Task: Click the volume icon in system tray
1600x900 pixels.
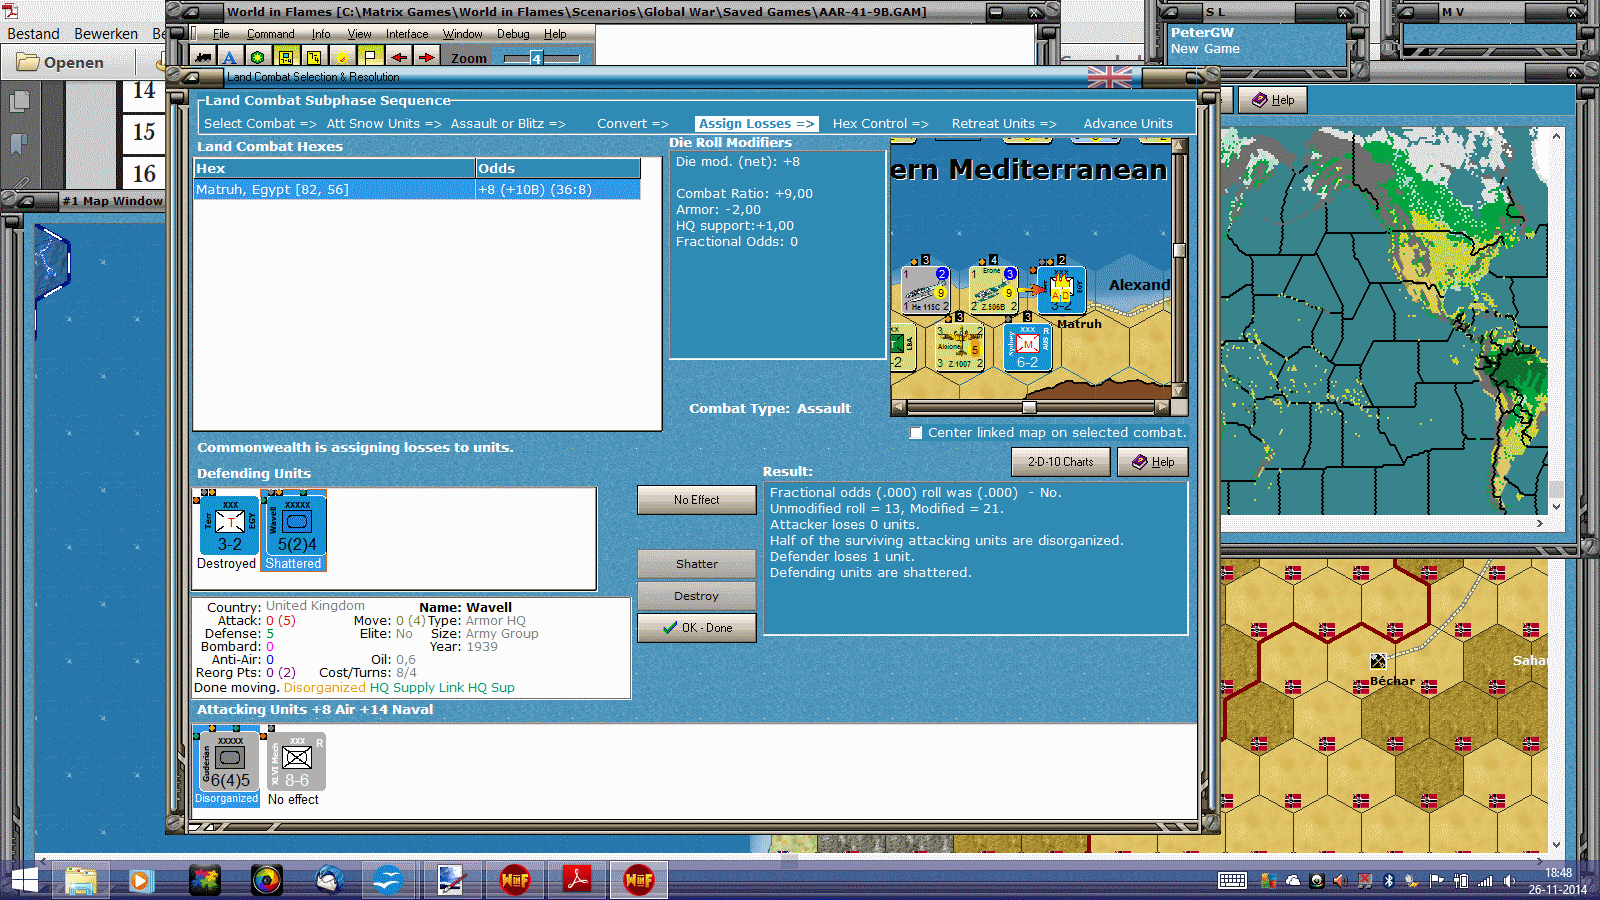Action: point(1509,881)
